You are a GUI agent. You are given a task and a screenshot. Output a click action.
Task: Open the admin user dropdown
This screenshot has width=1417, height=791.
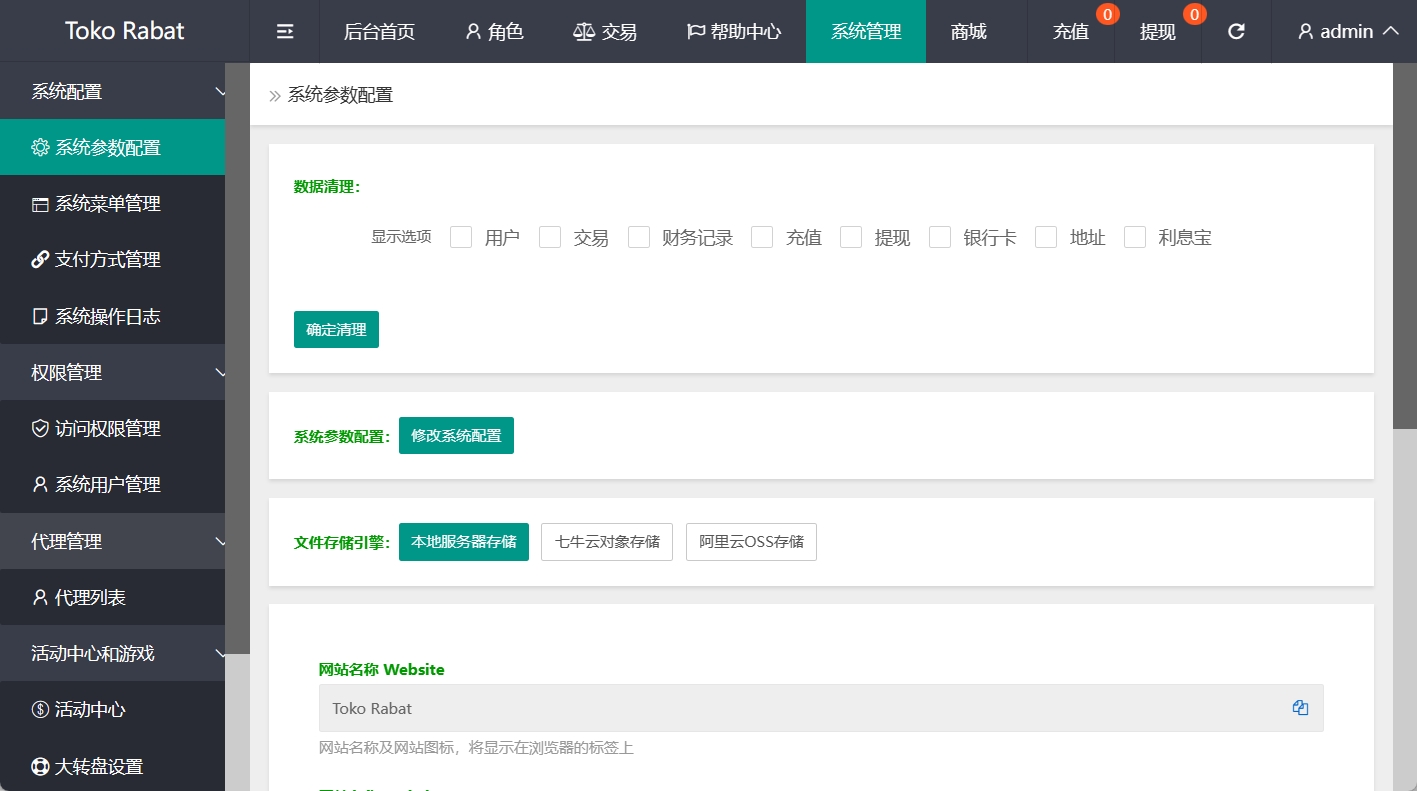click(1348, 32)
